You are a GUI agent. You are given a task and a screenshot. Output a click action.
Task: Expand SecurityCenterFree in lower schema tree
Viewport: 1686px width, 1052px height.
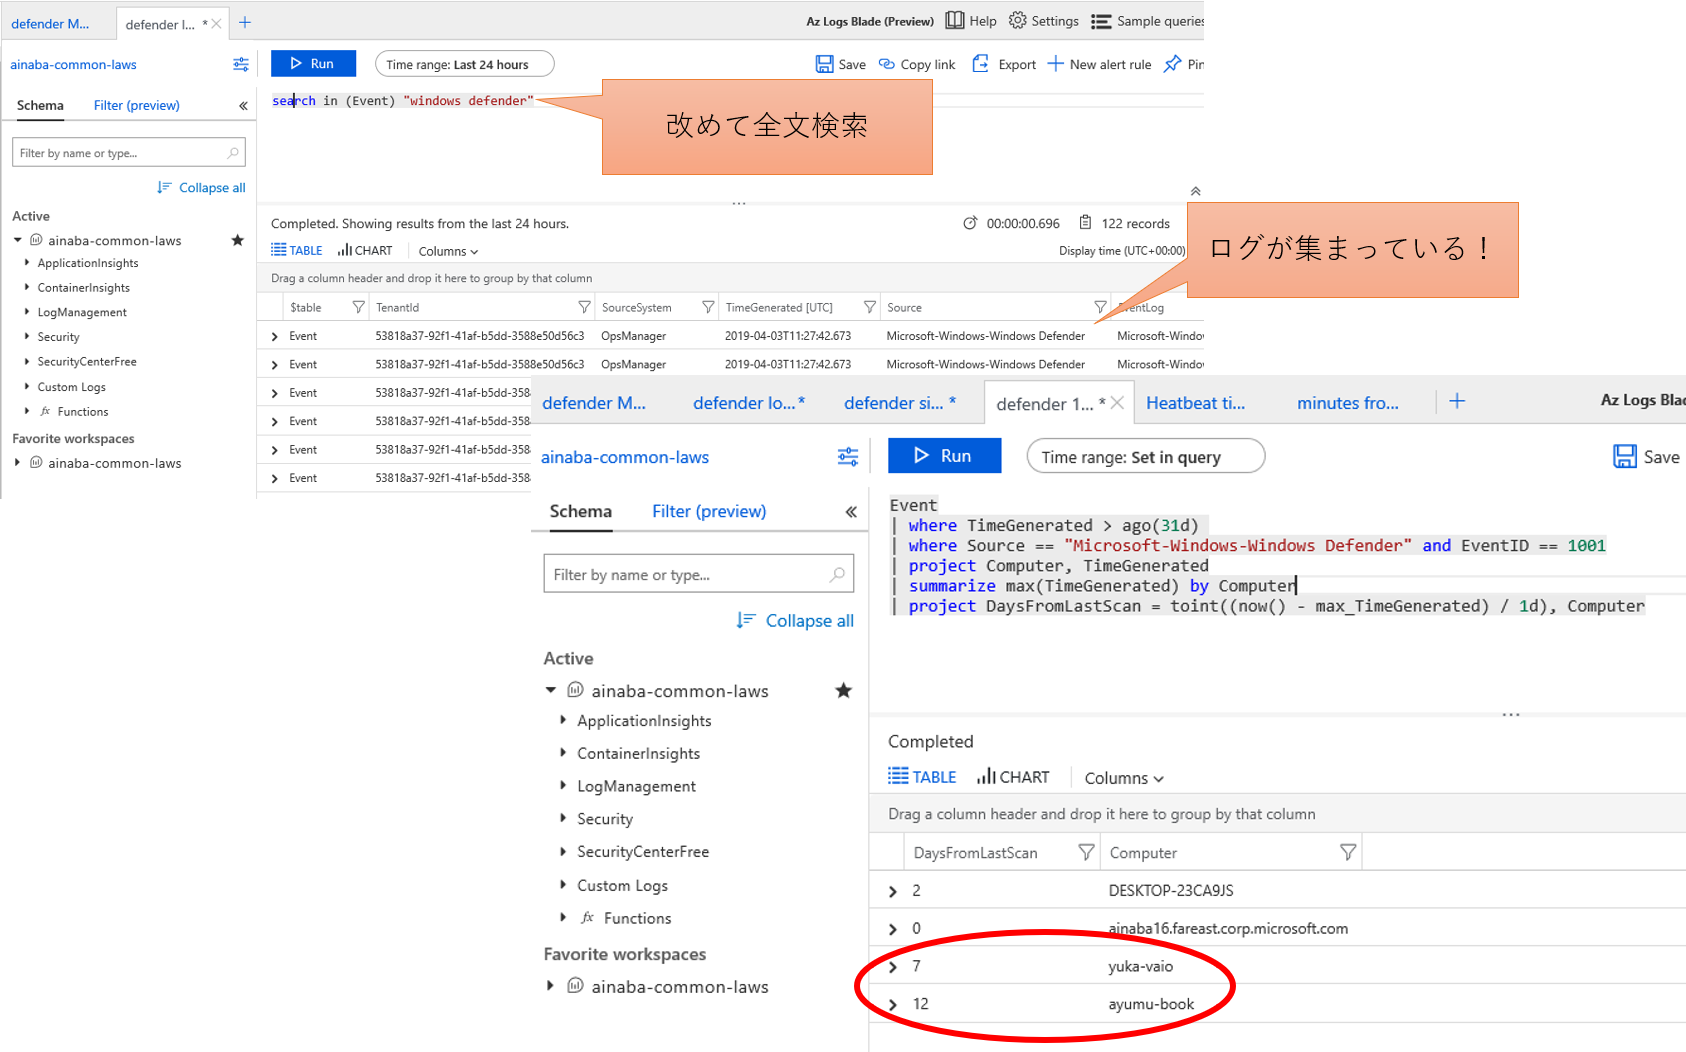(x=563, y=851)
